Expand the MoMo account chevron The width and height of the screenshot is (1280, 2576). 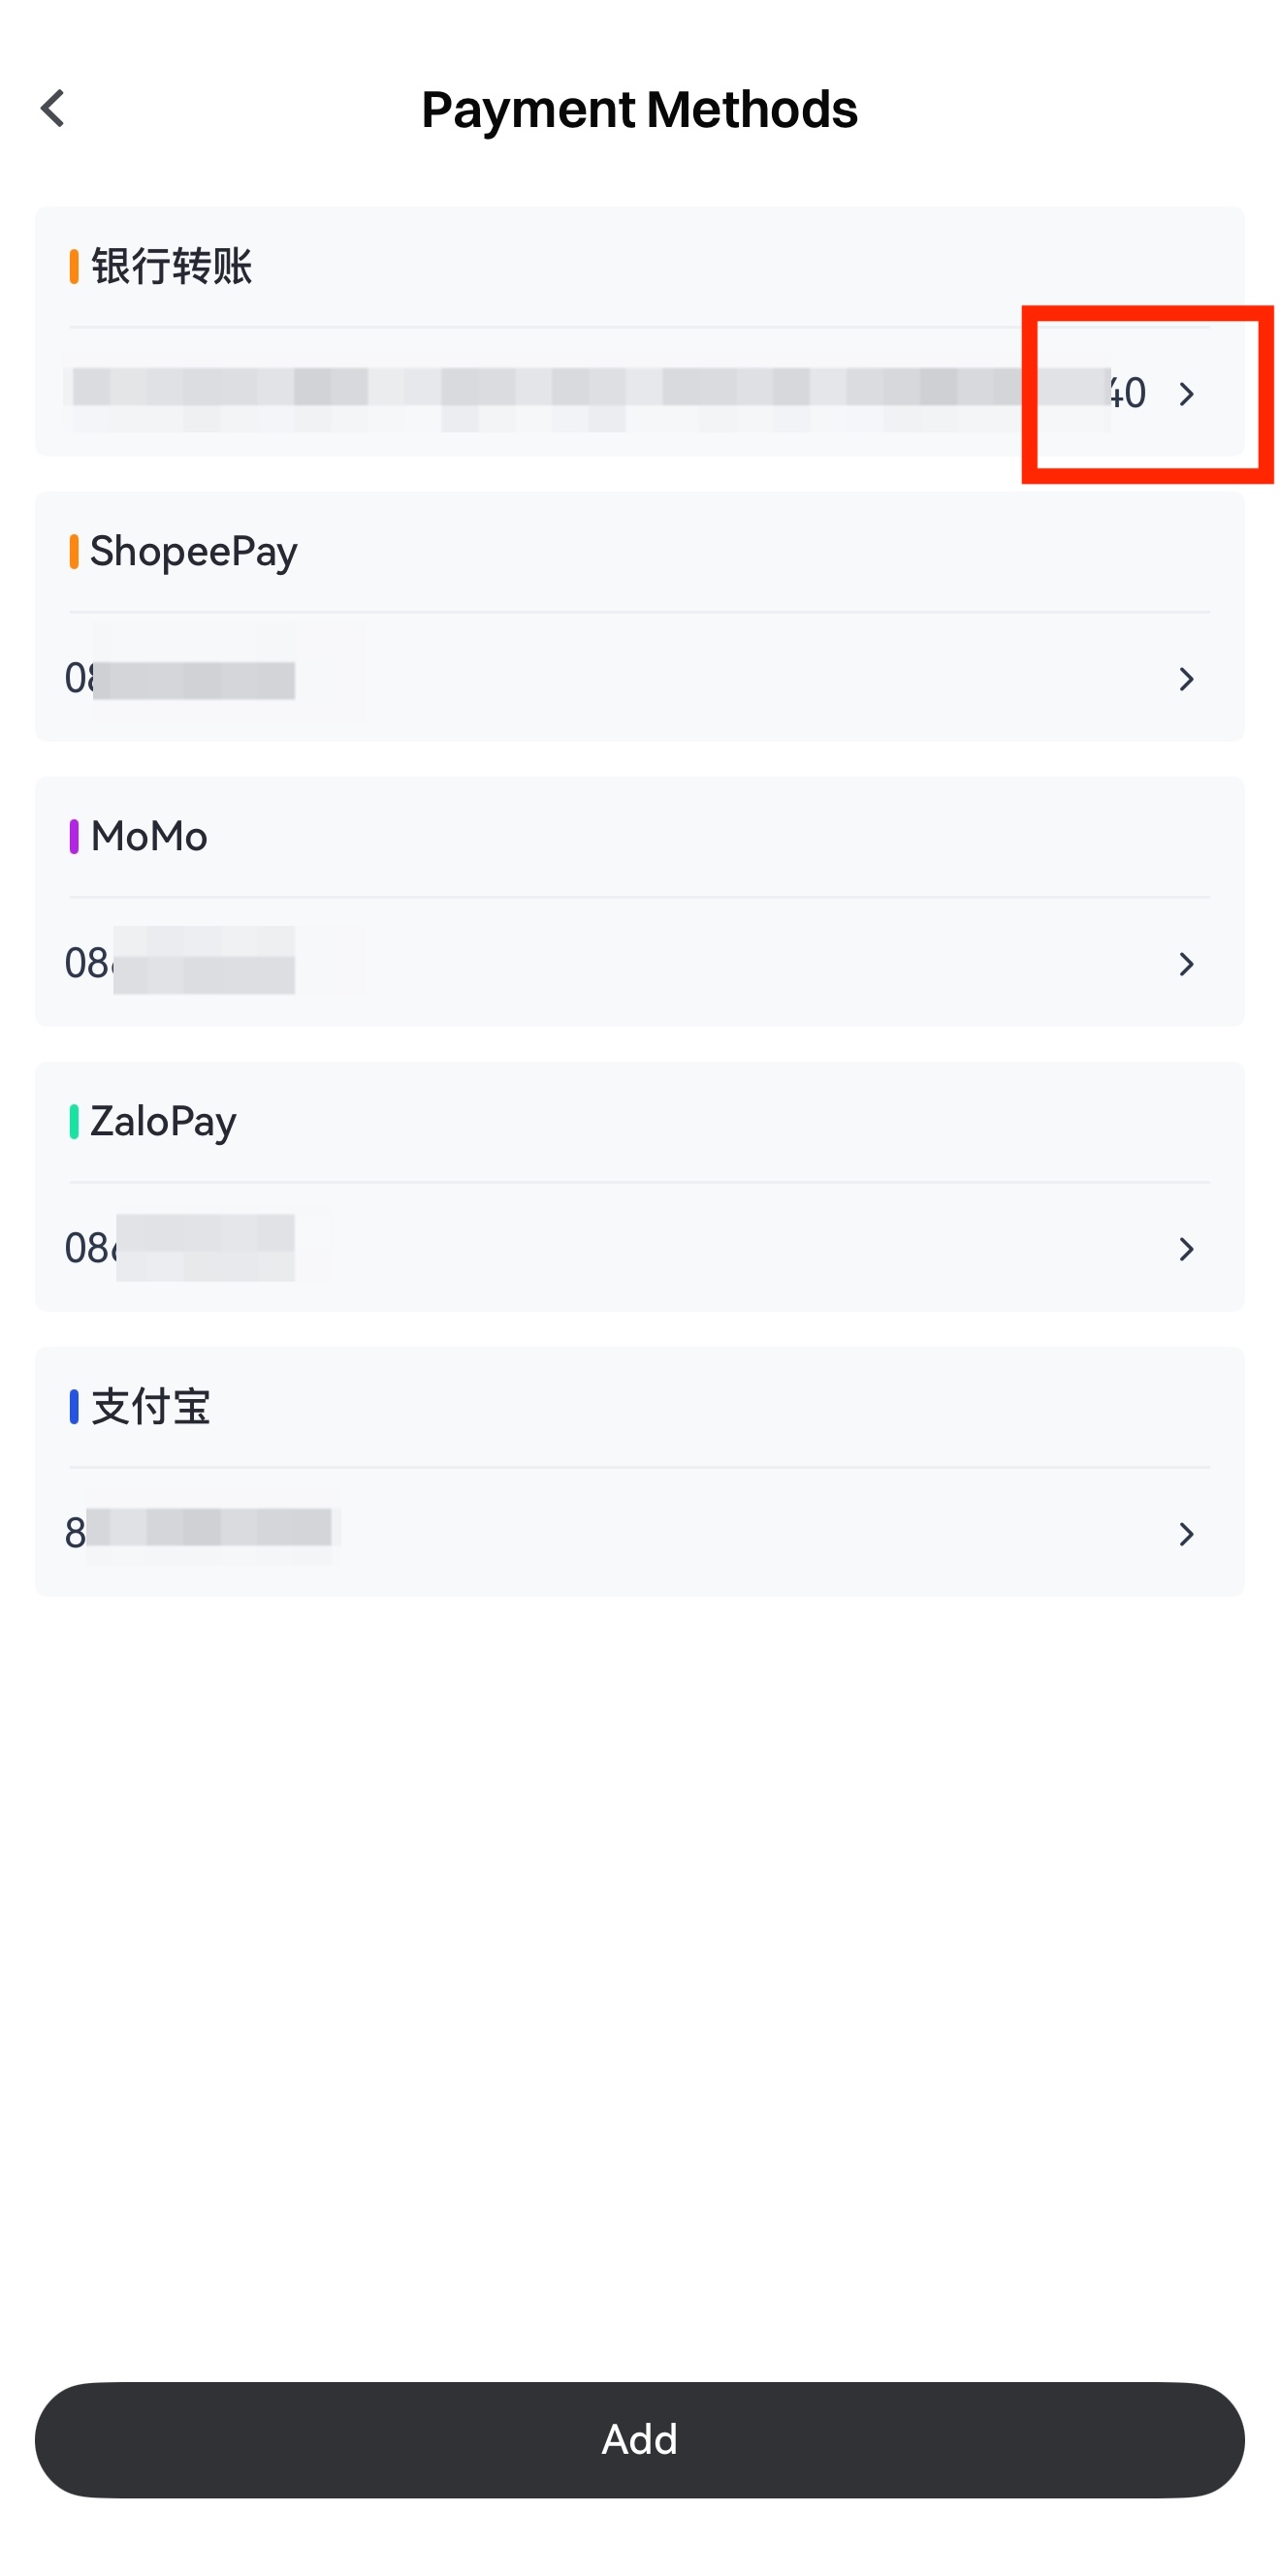pyautogui.click(x=1186, y=964)
